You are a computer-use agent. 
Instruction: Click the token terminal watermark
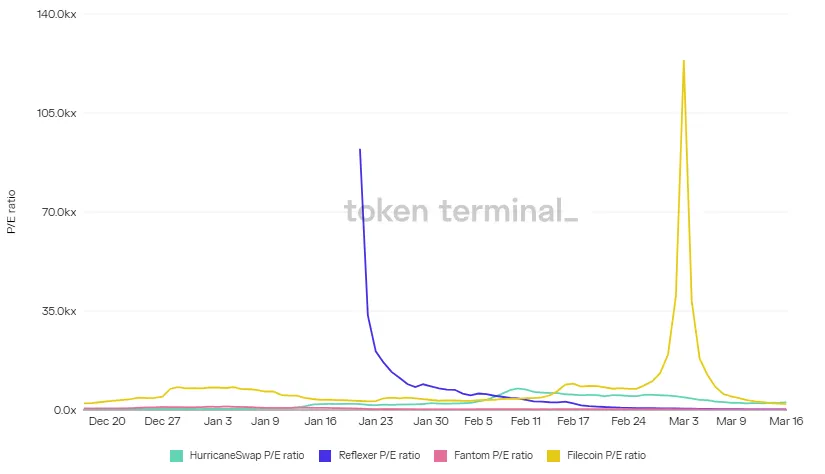tap(461, 210)
